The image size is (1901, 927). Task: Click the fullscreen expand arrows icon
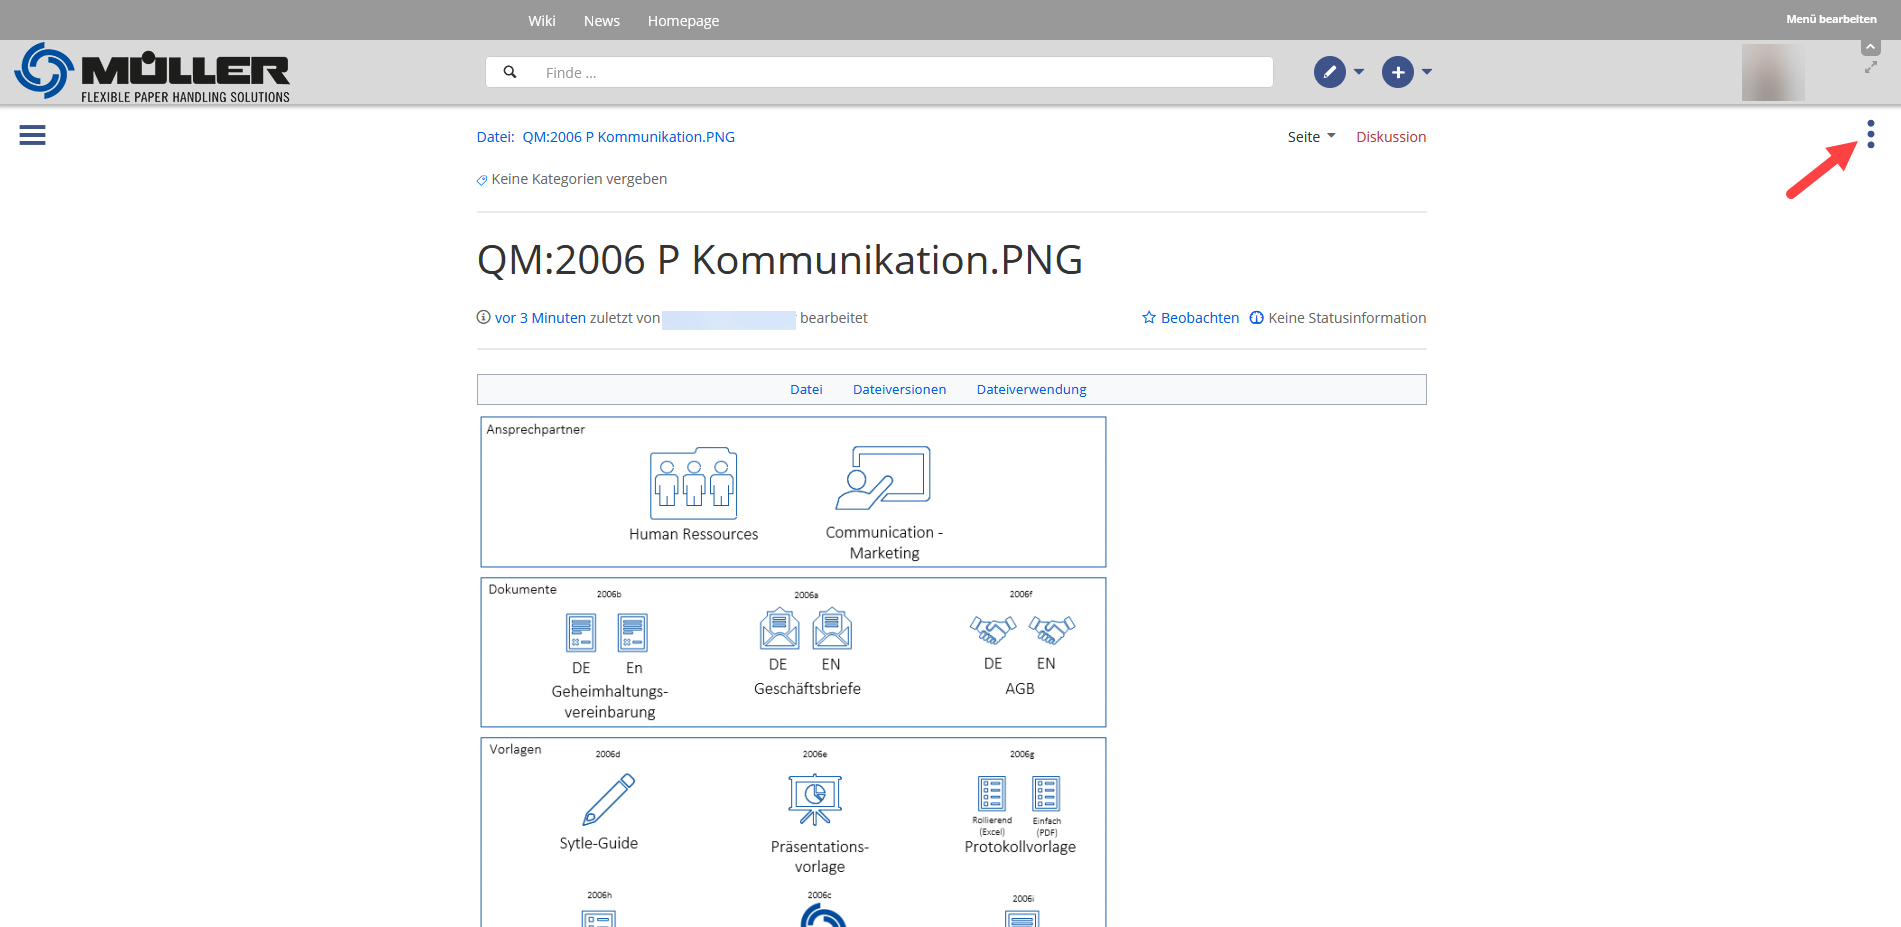point(1870,67)
